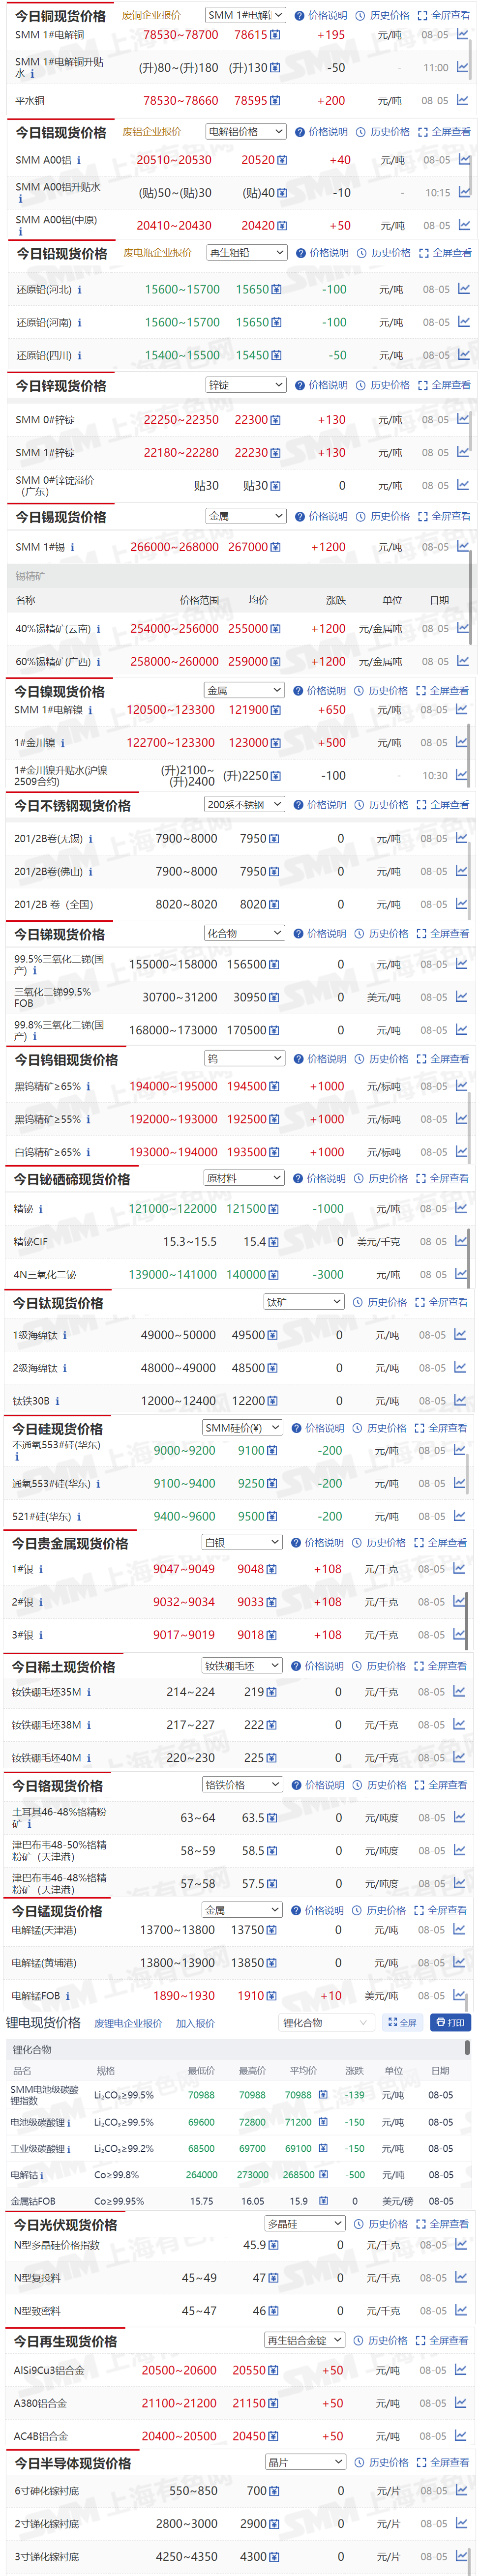Open trend chart for N型复投料
Viewport: 480px width, 2576px height.
click(461, 2277)
